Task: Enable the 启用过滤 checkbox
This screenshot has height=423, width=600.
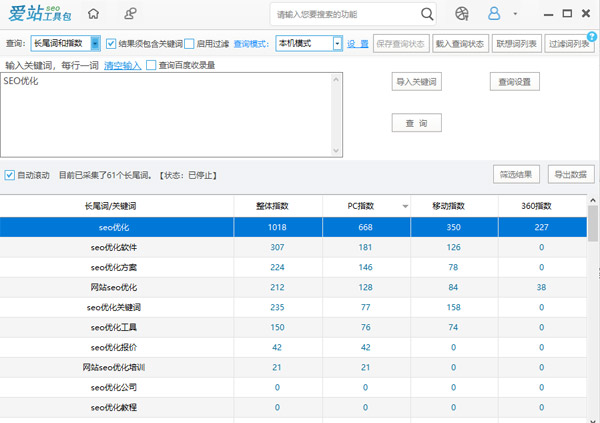Action: 189,44
